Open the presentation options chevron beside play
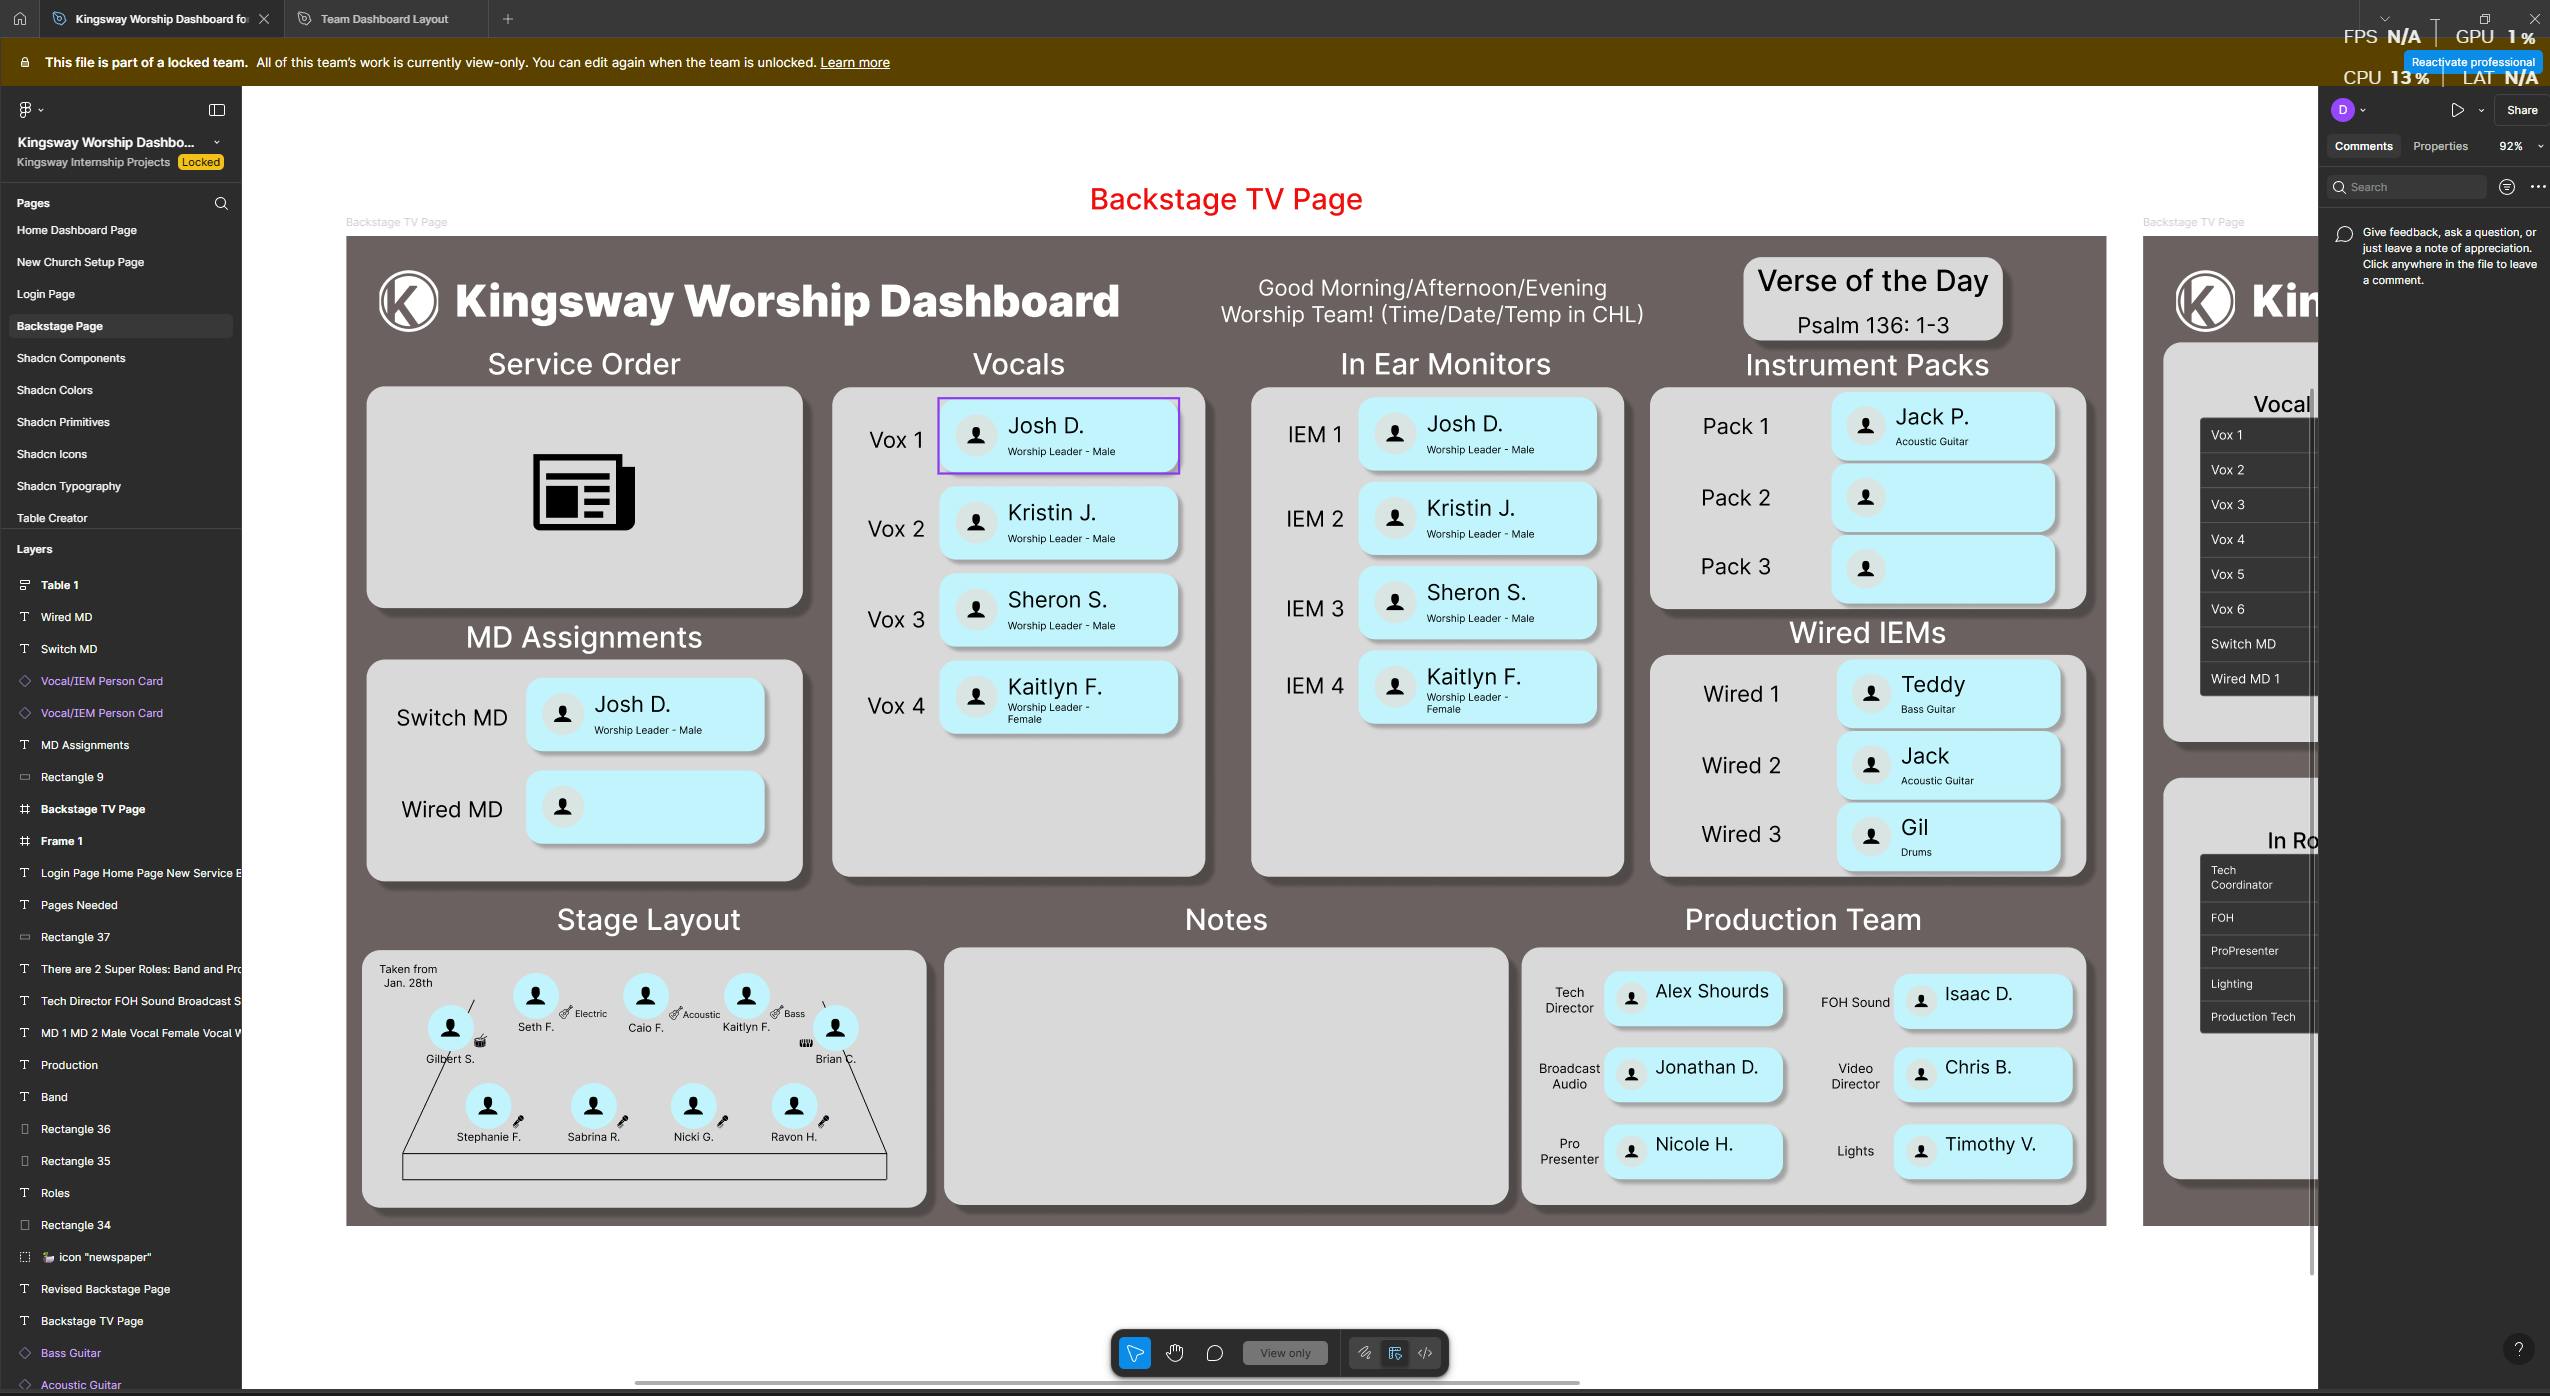This screenshot has height=1396, width=2550. pyautogui.click(x=2481, y=111)
